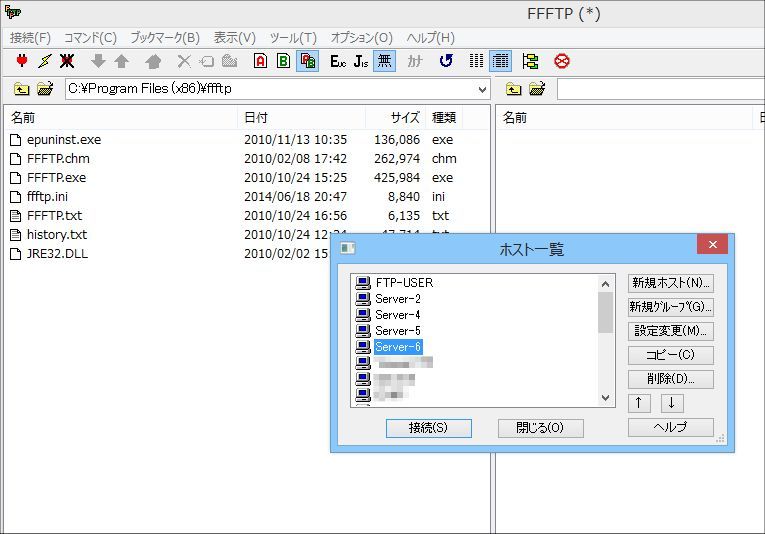This screenshot has height=534, width=765.
Task: Click 閉じる(O) close button
Action: coord(541,428)
